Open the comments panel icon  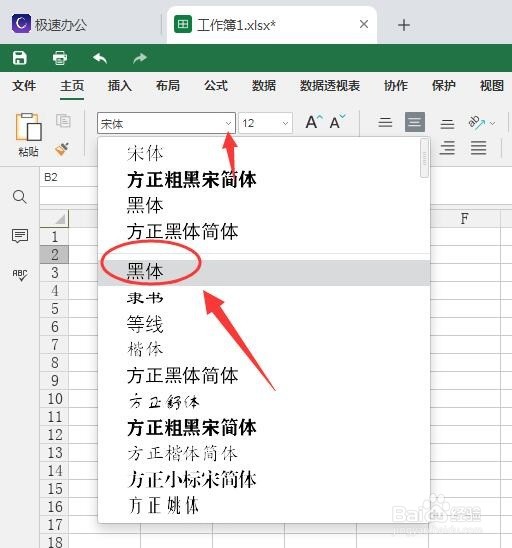tap(20, 236)
